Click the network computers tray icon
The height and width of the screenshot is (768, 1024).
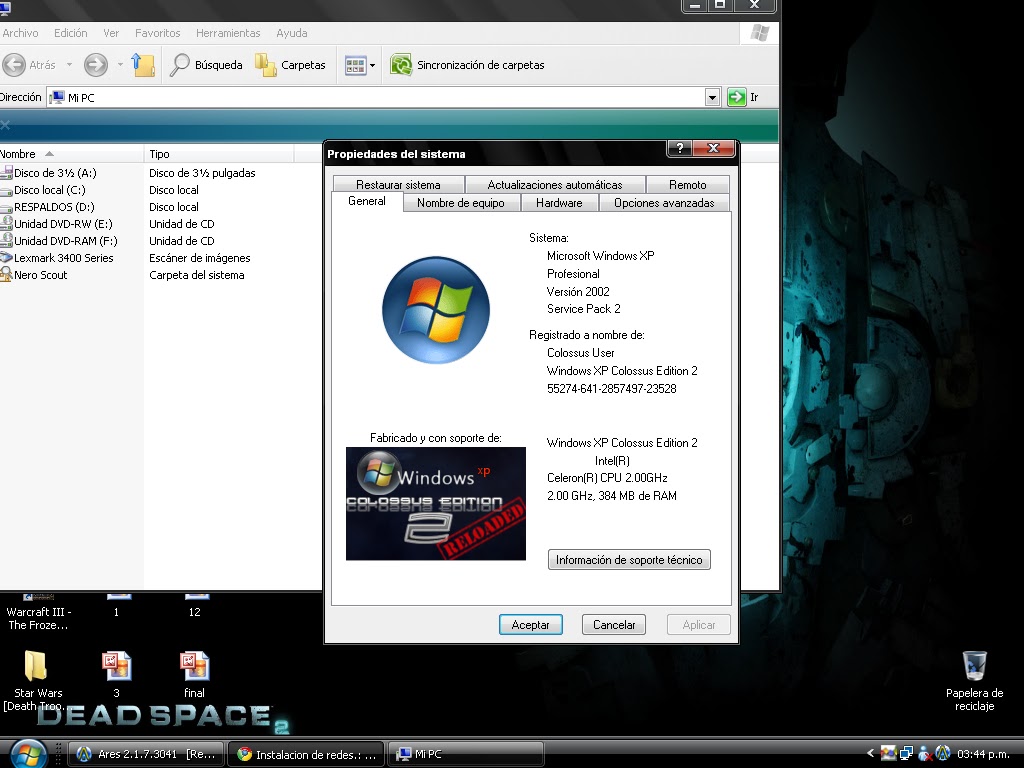[906, 754]
